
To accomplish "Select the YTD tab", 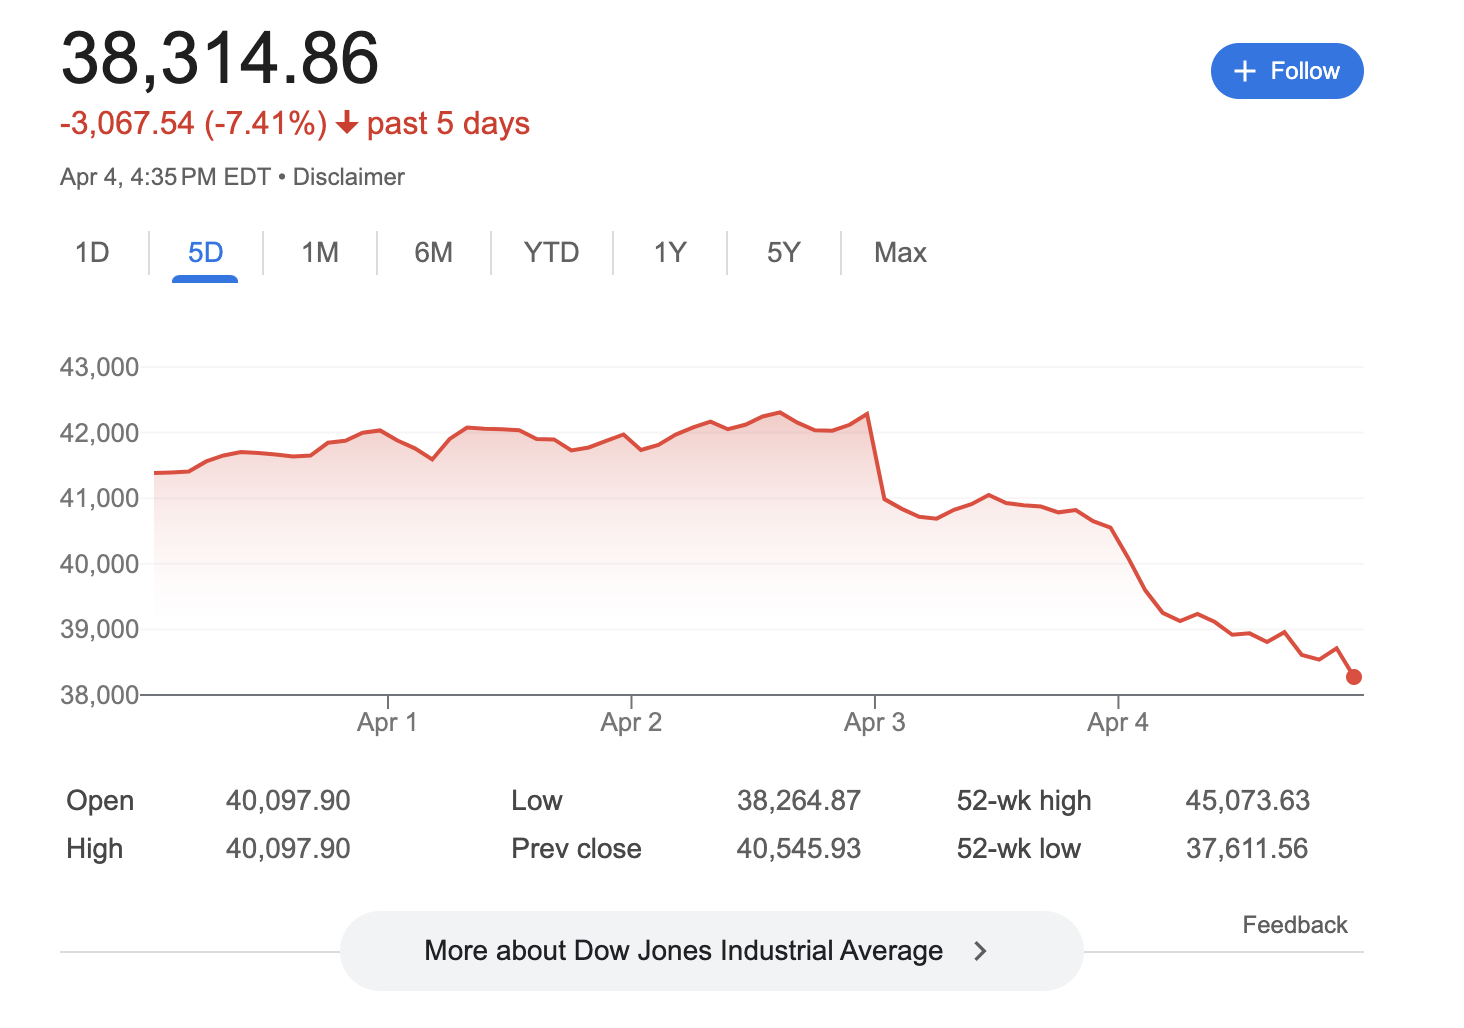I will tap(551, 252).
